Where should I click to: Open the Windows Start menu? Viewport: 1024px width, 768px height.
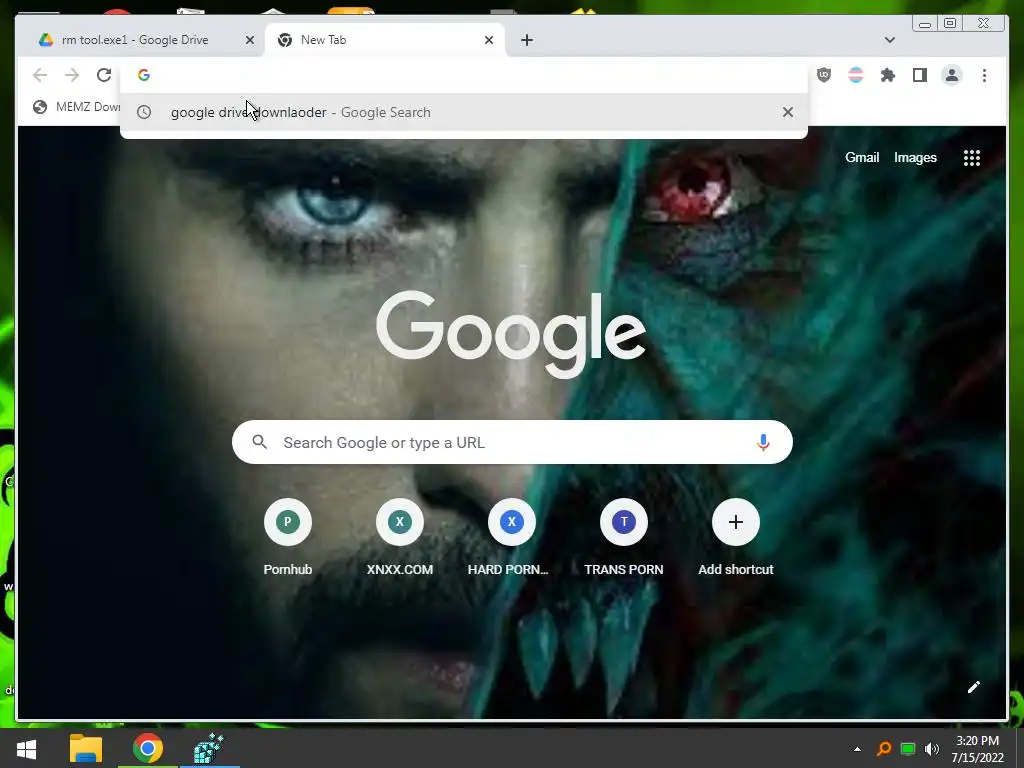(x=26, y=748)
